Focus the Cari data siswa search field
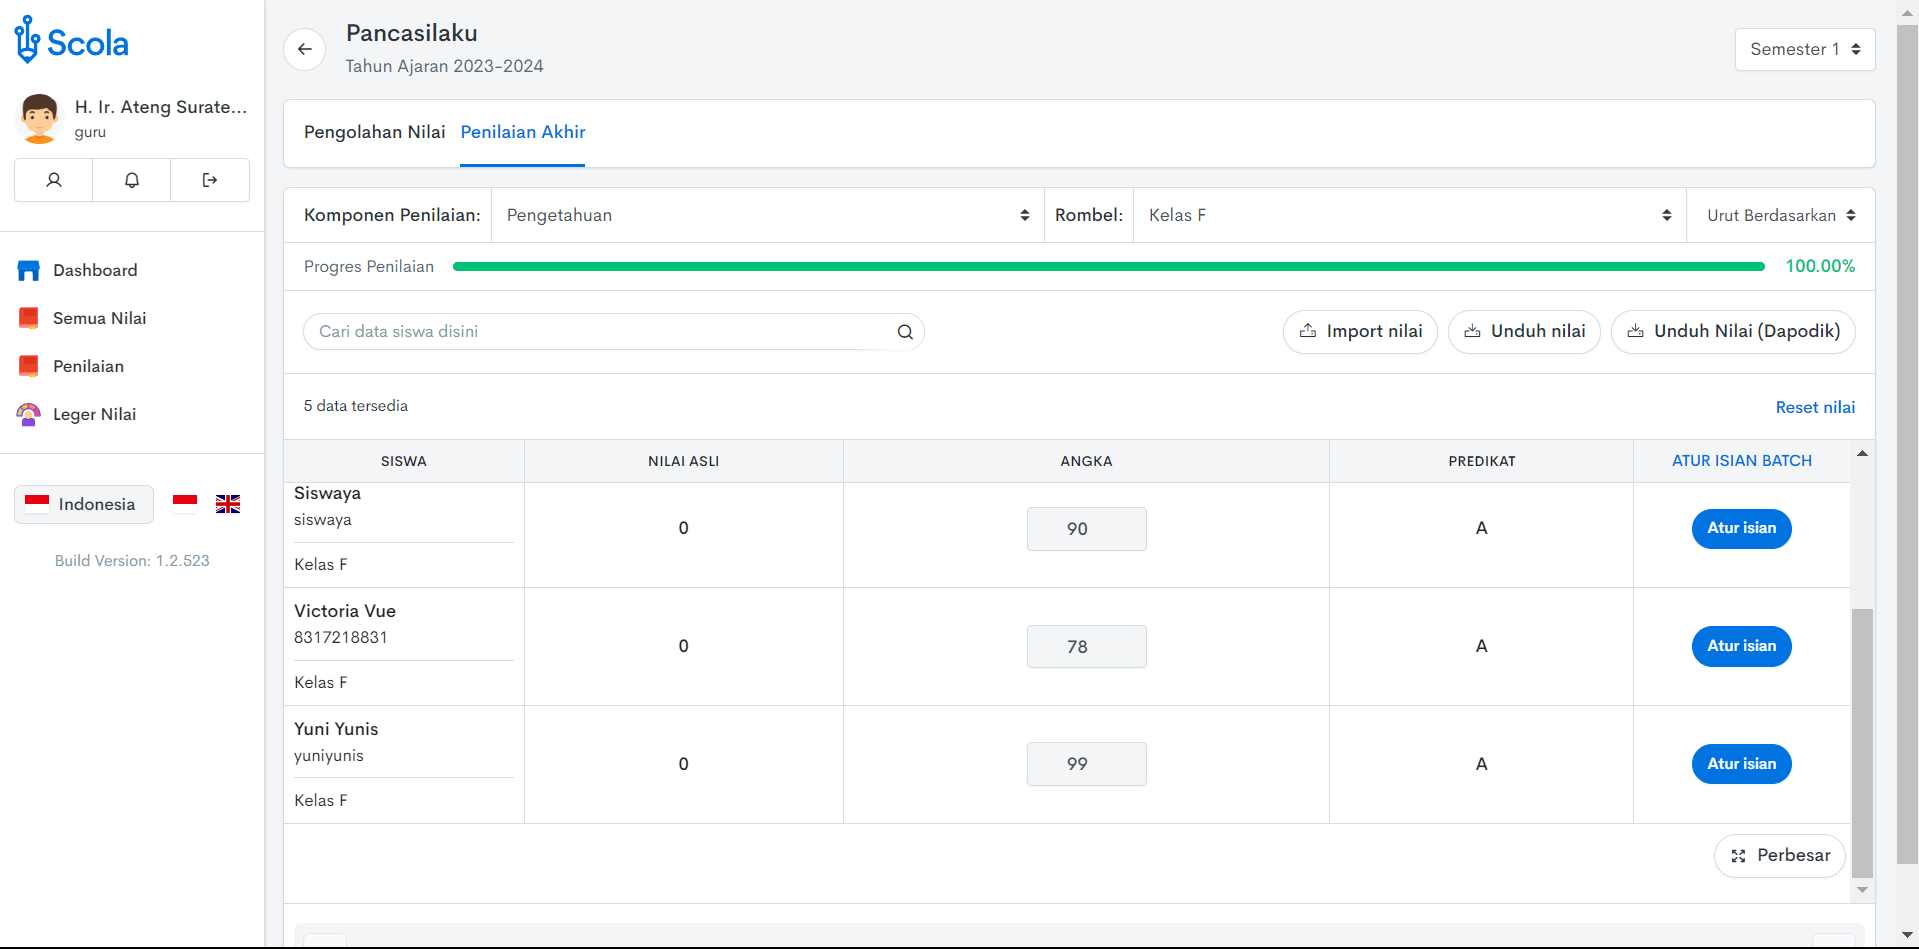Image resolution: width=1919 pixels, height=949 pixels. (600, 332)
